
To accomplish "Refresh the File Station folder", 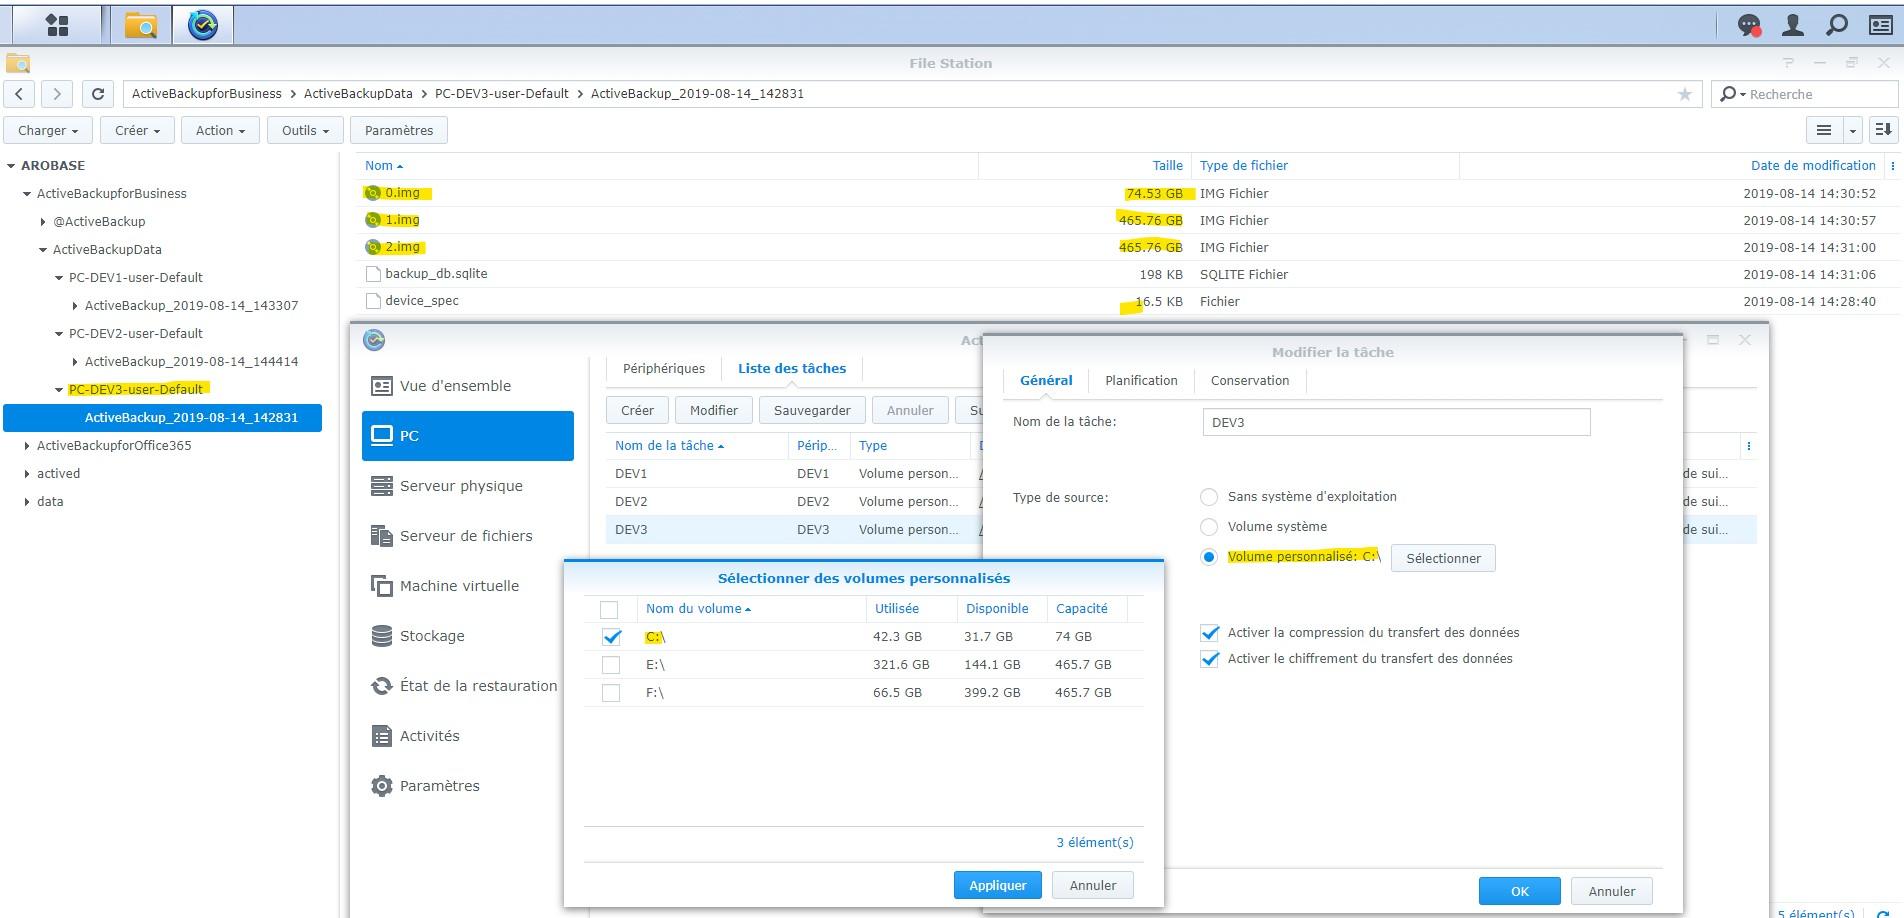I will point(97,94).
